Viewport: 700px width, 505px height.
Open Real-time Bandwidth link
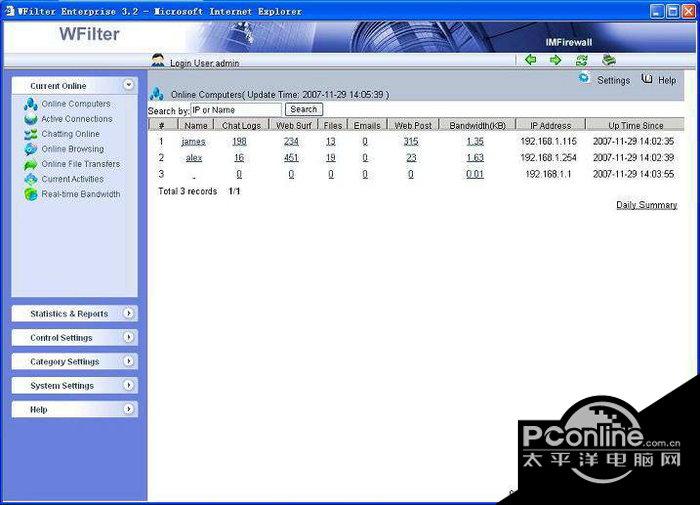[81, 194]
